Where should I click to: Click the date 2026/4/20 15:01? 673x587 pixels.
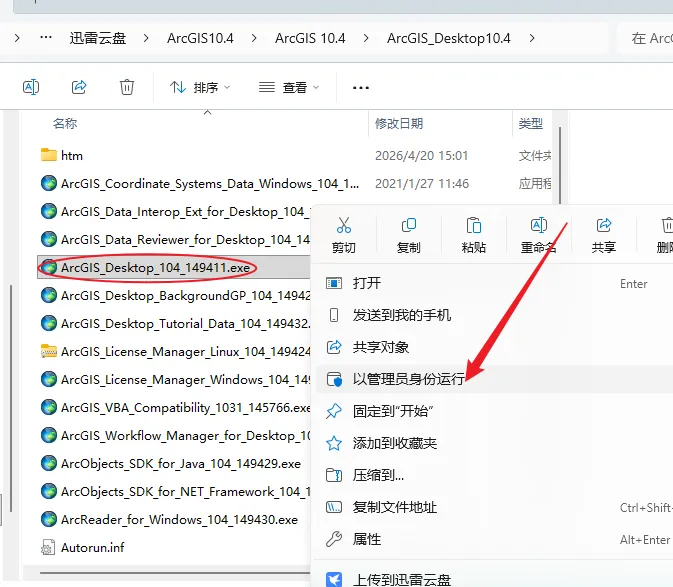(x=421, y=155)
